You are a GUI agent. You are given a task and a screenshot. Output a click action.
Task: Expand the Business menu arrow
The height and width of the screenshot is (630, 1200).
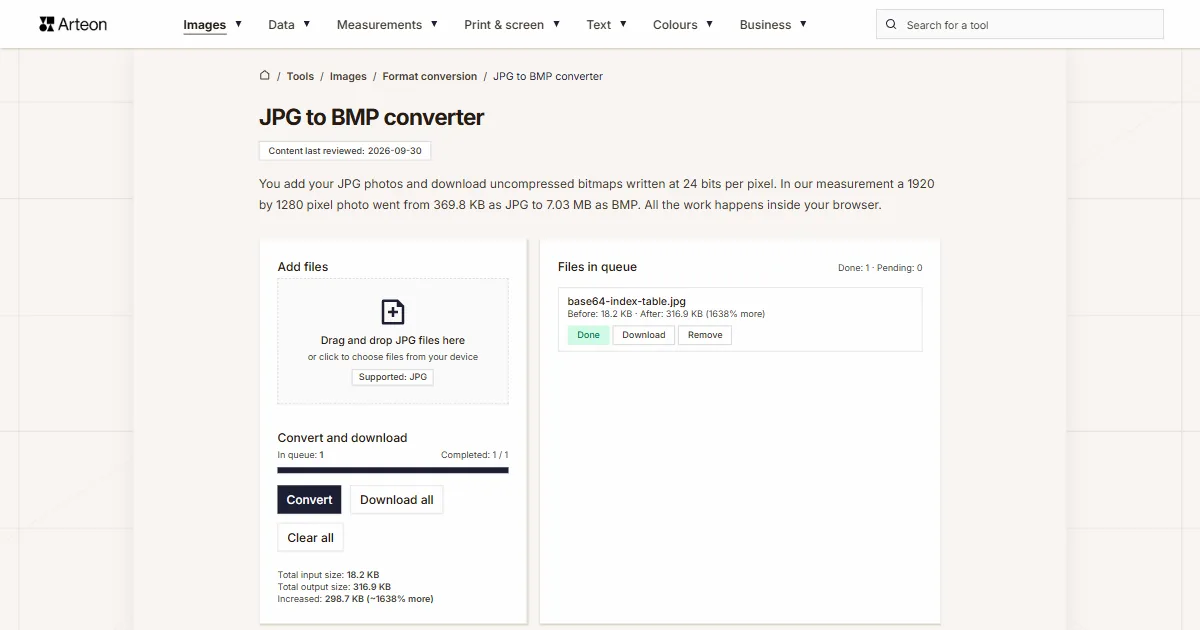[803, 24]
